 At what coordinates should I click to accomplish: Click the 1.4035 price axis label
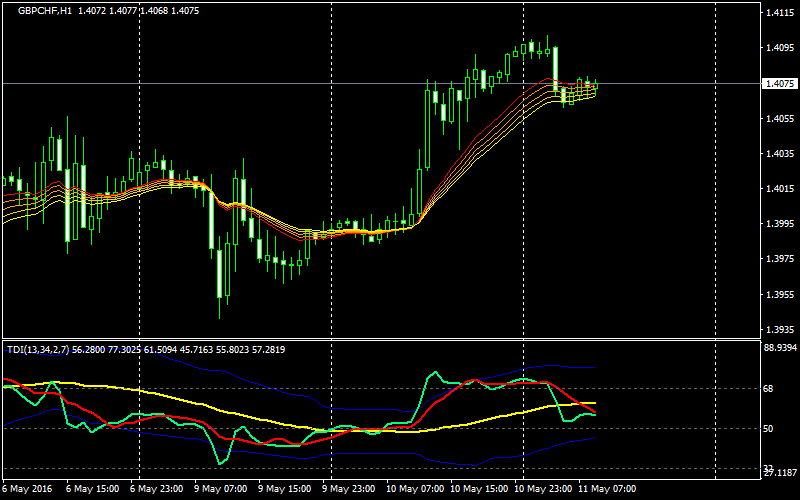[x=780, y=154]
